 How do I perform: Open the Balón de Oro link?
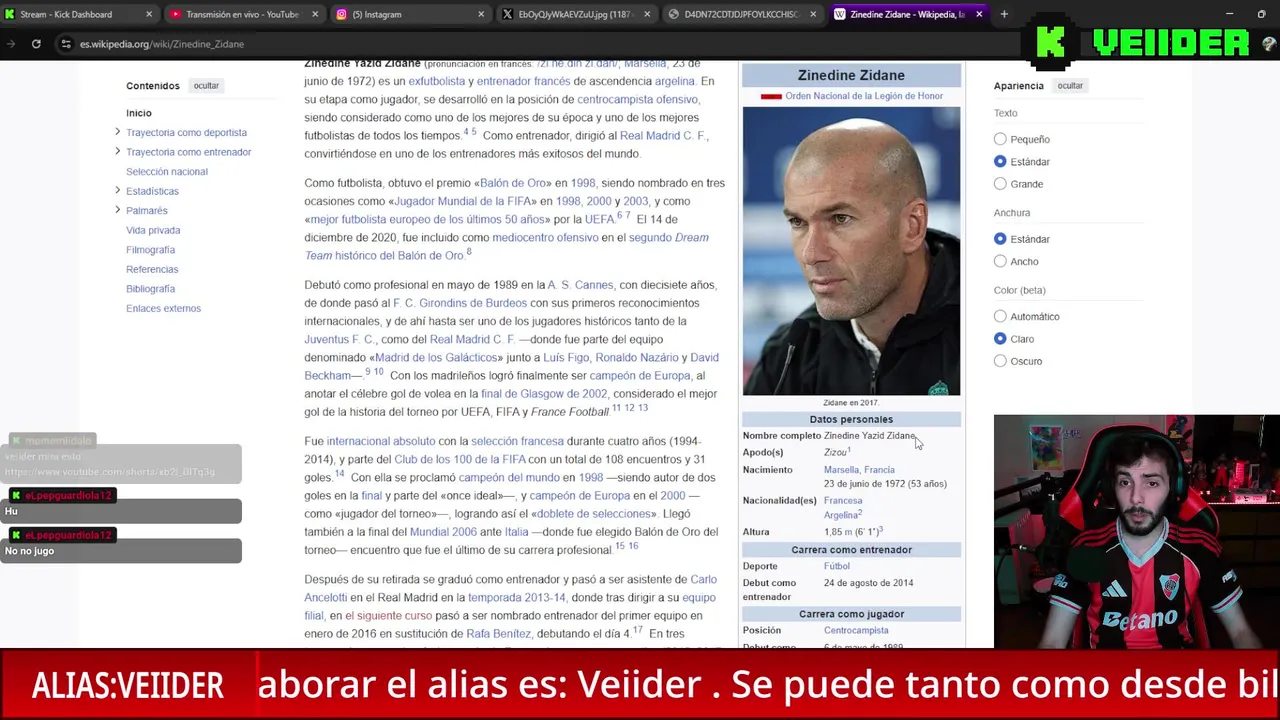pyautogui.click(x=513, y=183)
